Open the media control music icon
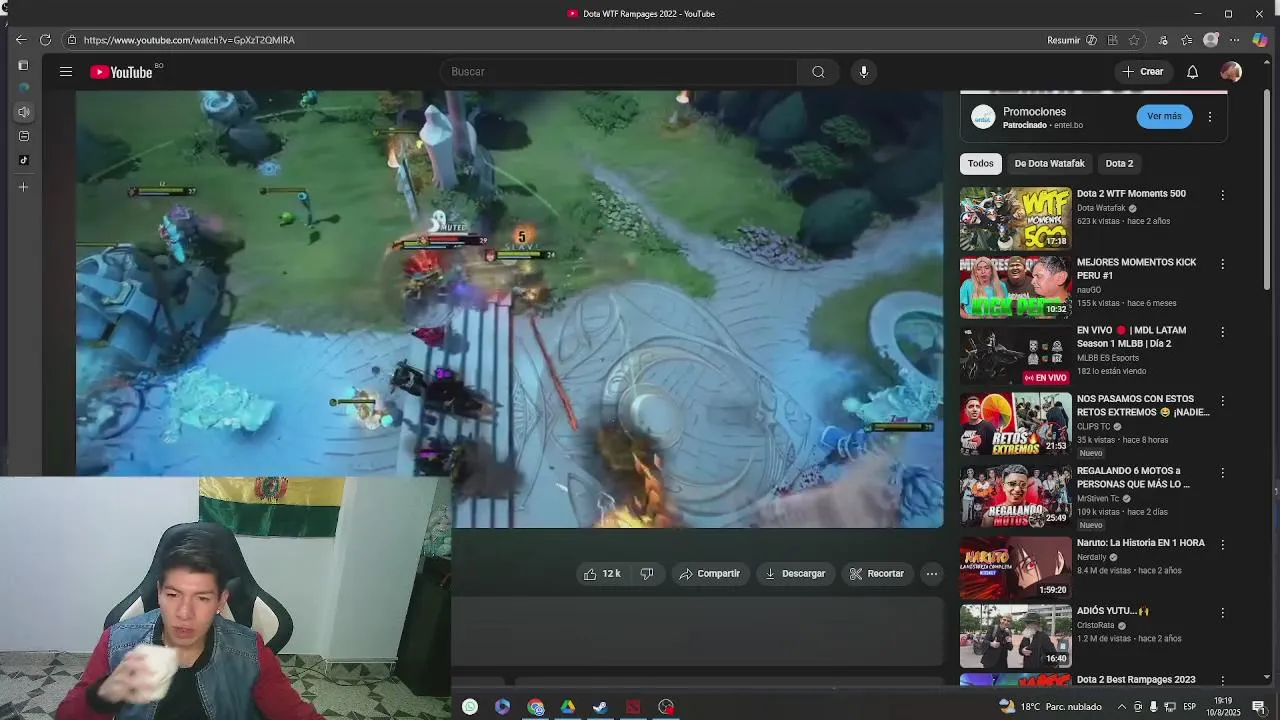1280x720 pixels. point(1163,40)
